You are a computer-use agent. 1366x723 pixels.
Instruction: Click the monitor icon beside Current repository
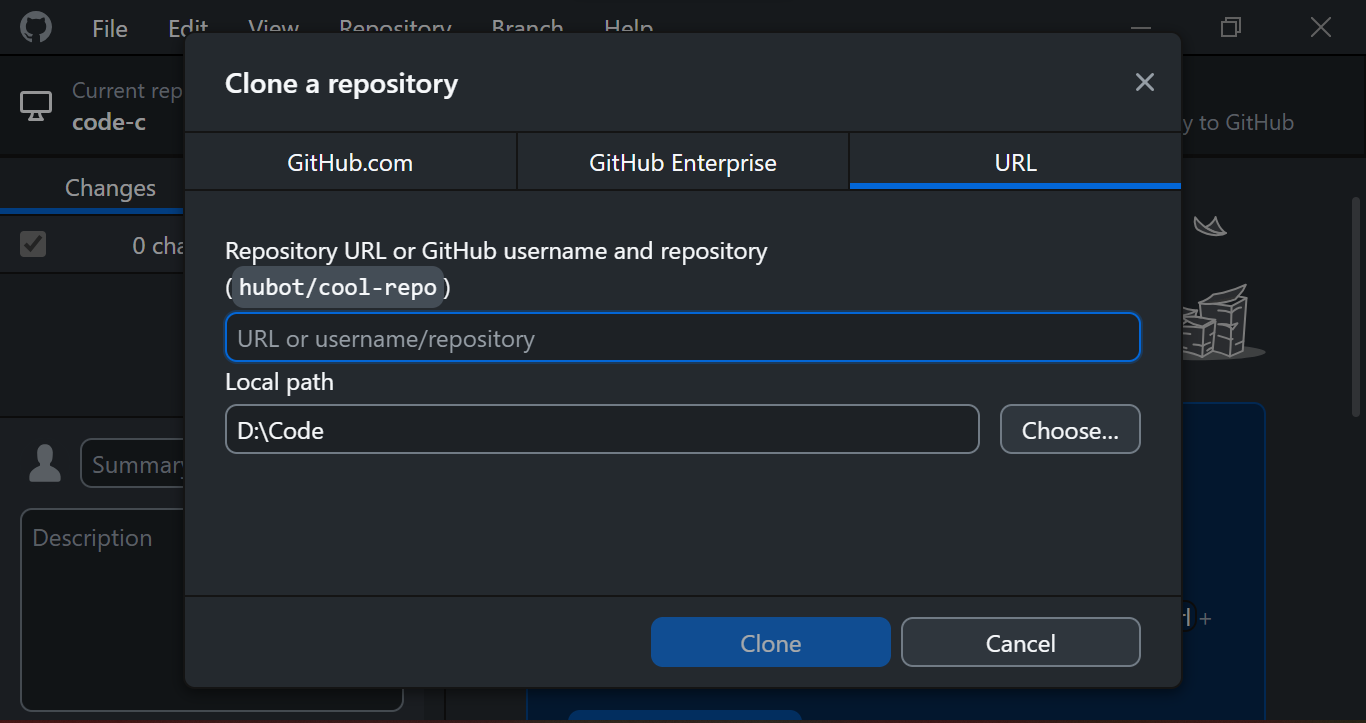click(x=36, y=106)
